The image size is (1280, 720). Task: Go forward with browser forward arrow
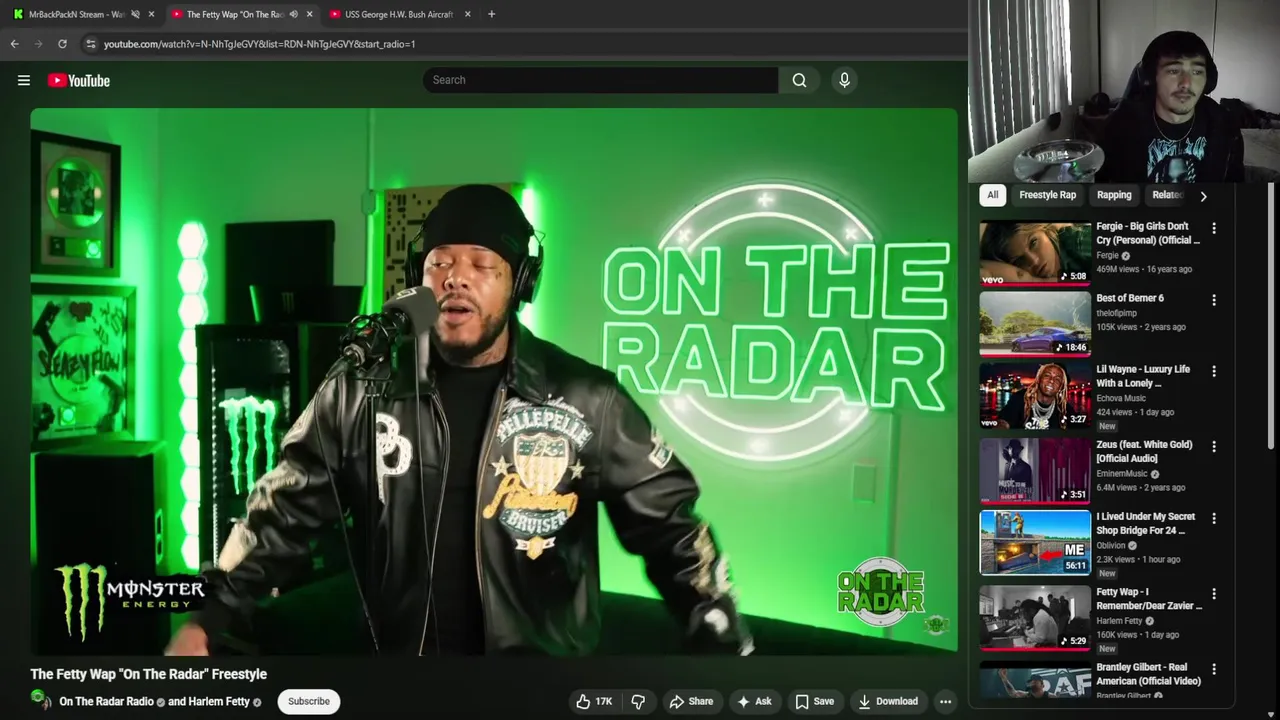(38, 44)
